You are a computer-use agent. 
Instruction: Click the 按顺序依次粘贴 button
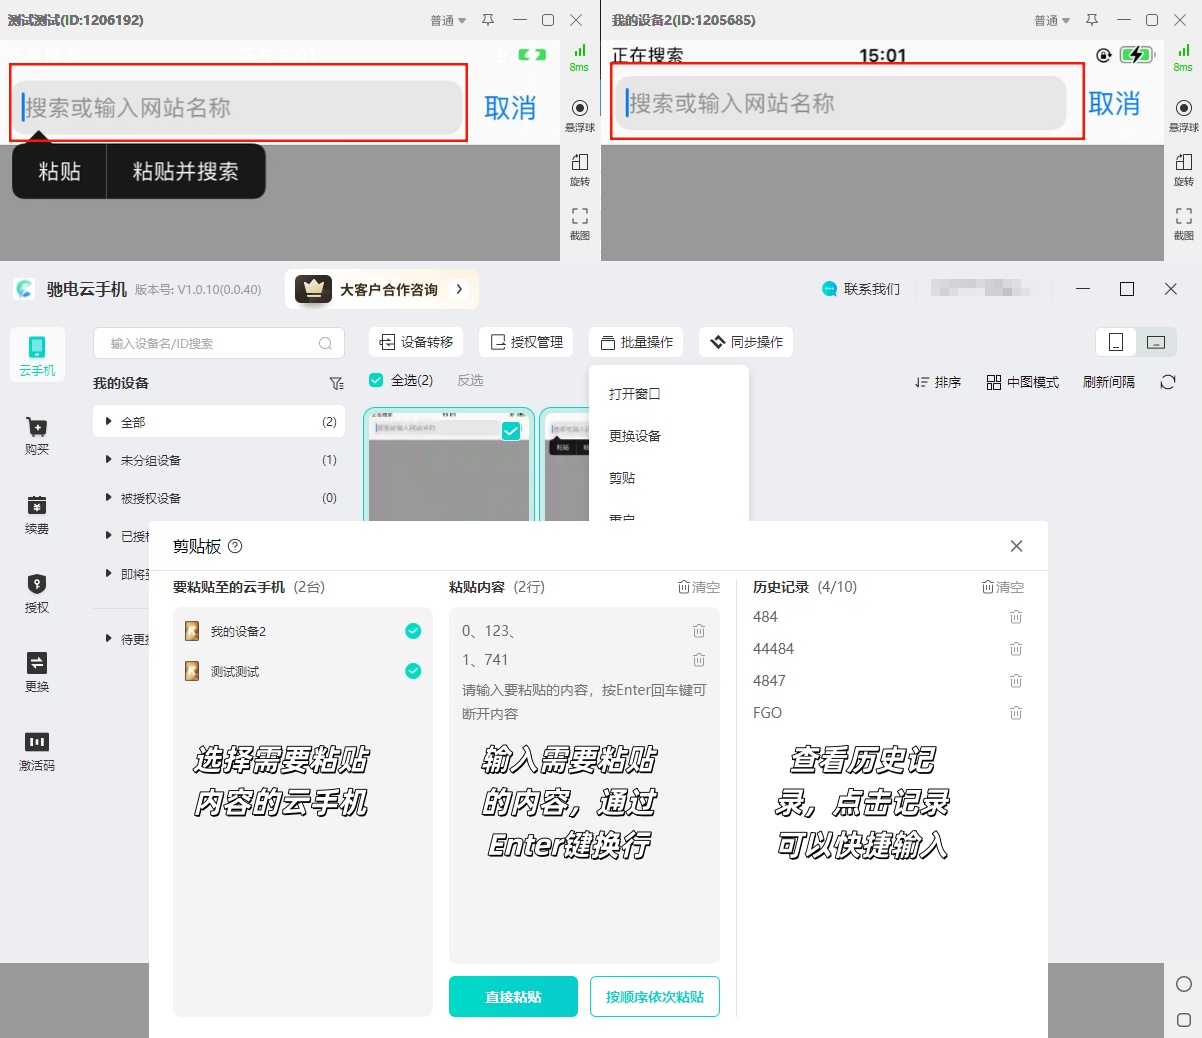(654, 996)
